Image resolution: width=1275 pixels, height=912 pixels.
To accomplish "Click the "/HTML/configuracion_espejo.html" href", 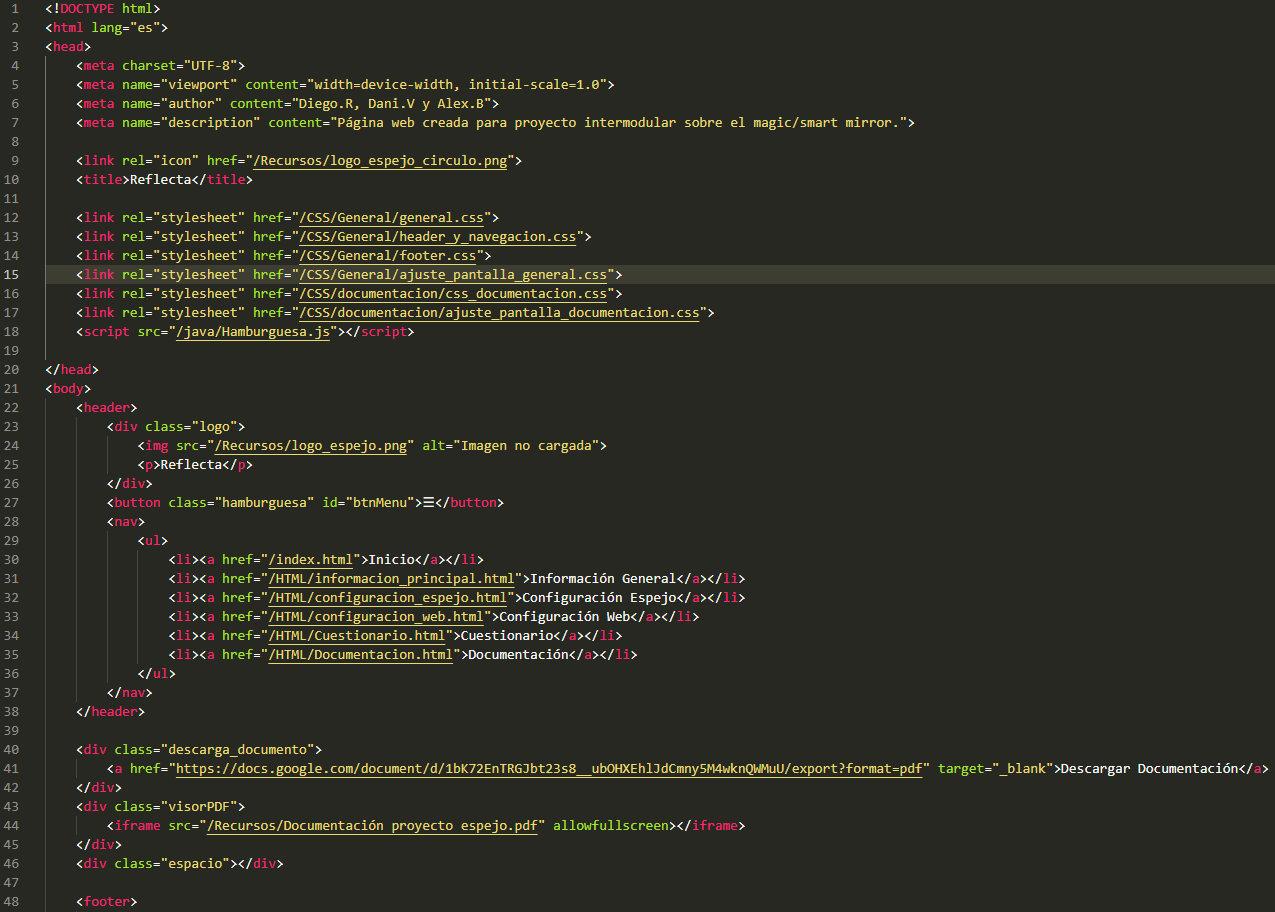I will [x=387, y=597].
